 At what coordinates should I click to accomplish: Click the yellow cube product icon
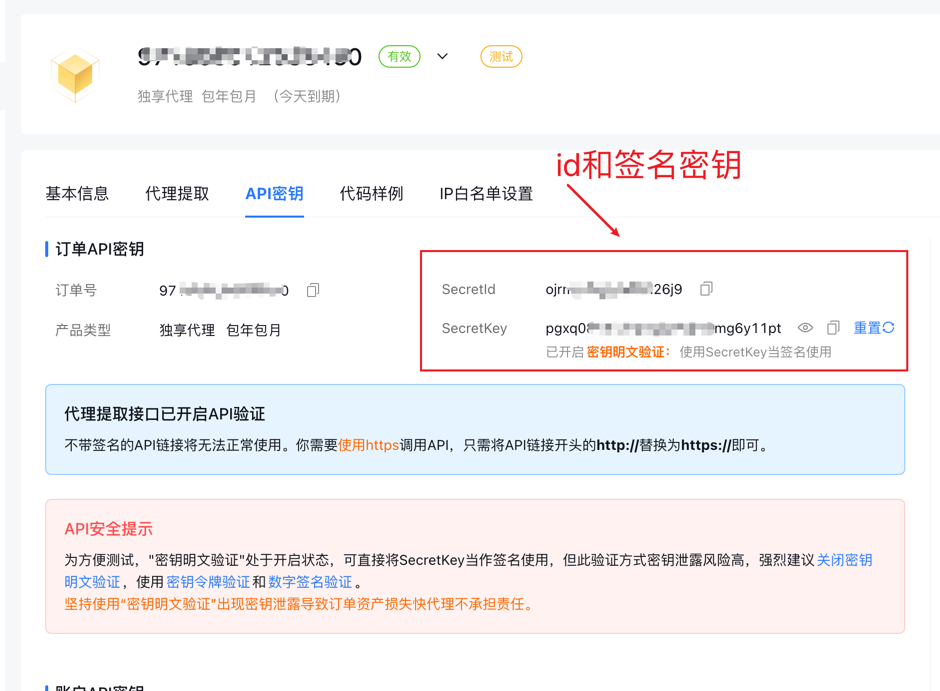(x=76, y=75)
